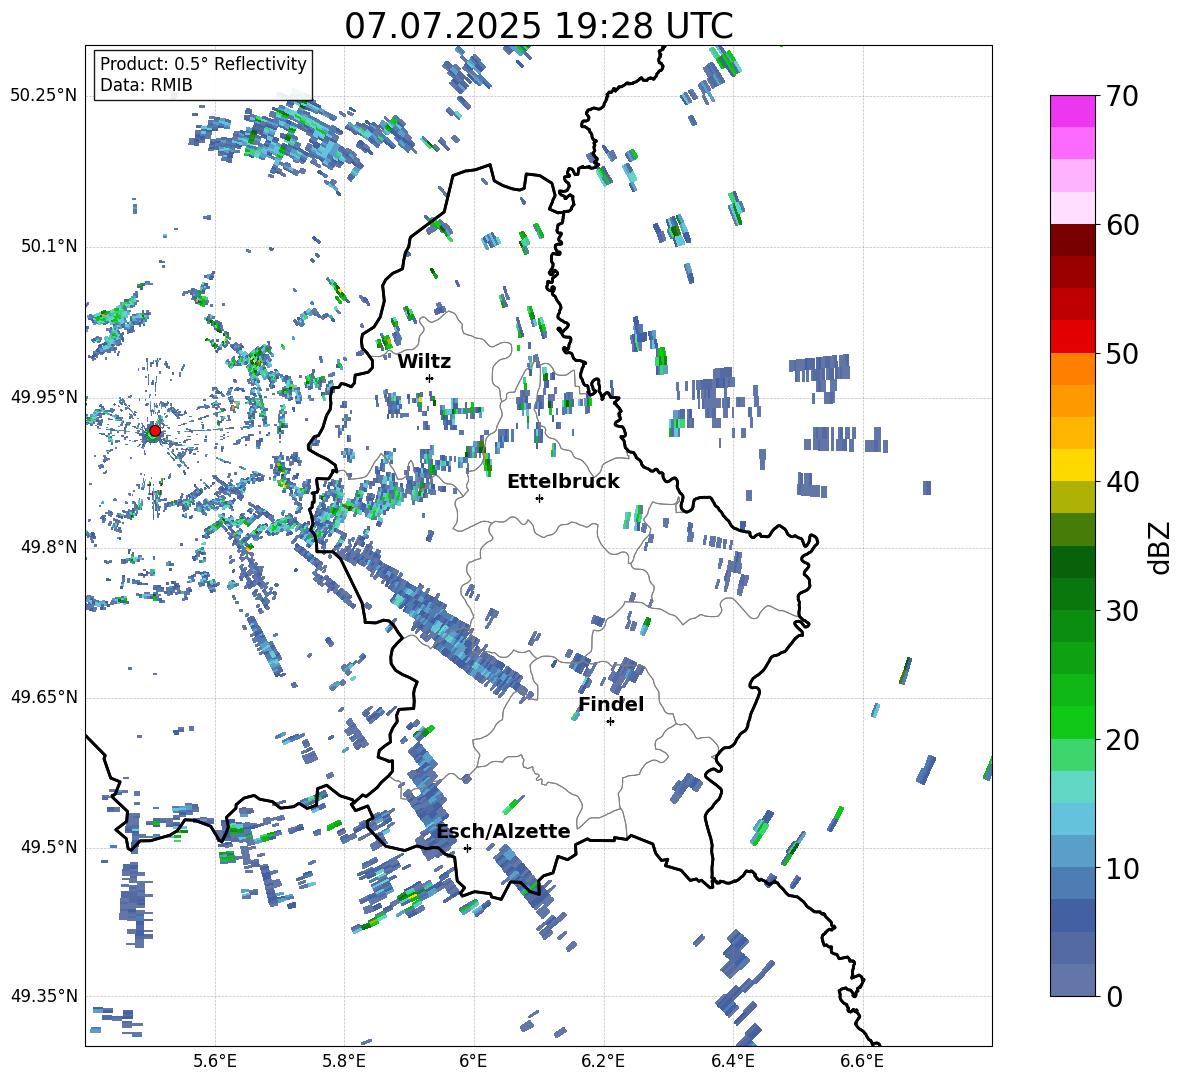Viewport: 1184px width, 1081px height.
Task: Click the 70 tick on the colorbar
Action: pos(1121,96)
